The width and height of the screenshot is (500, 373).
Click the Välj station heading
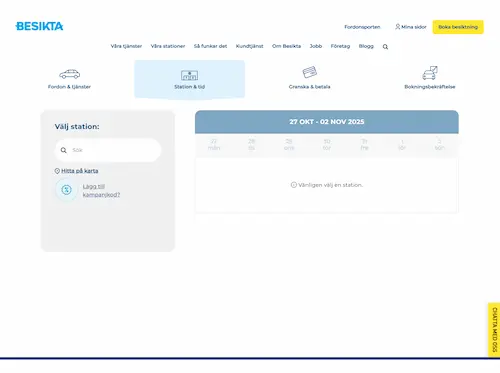77,127
